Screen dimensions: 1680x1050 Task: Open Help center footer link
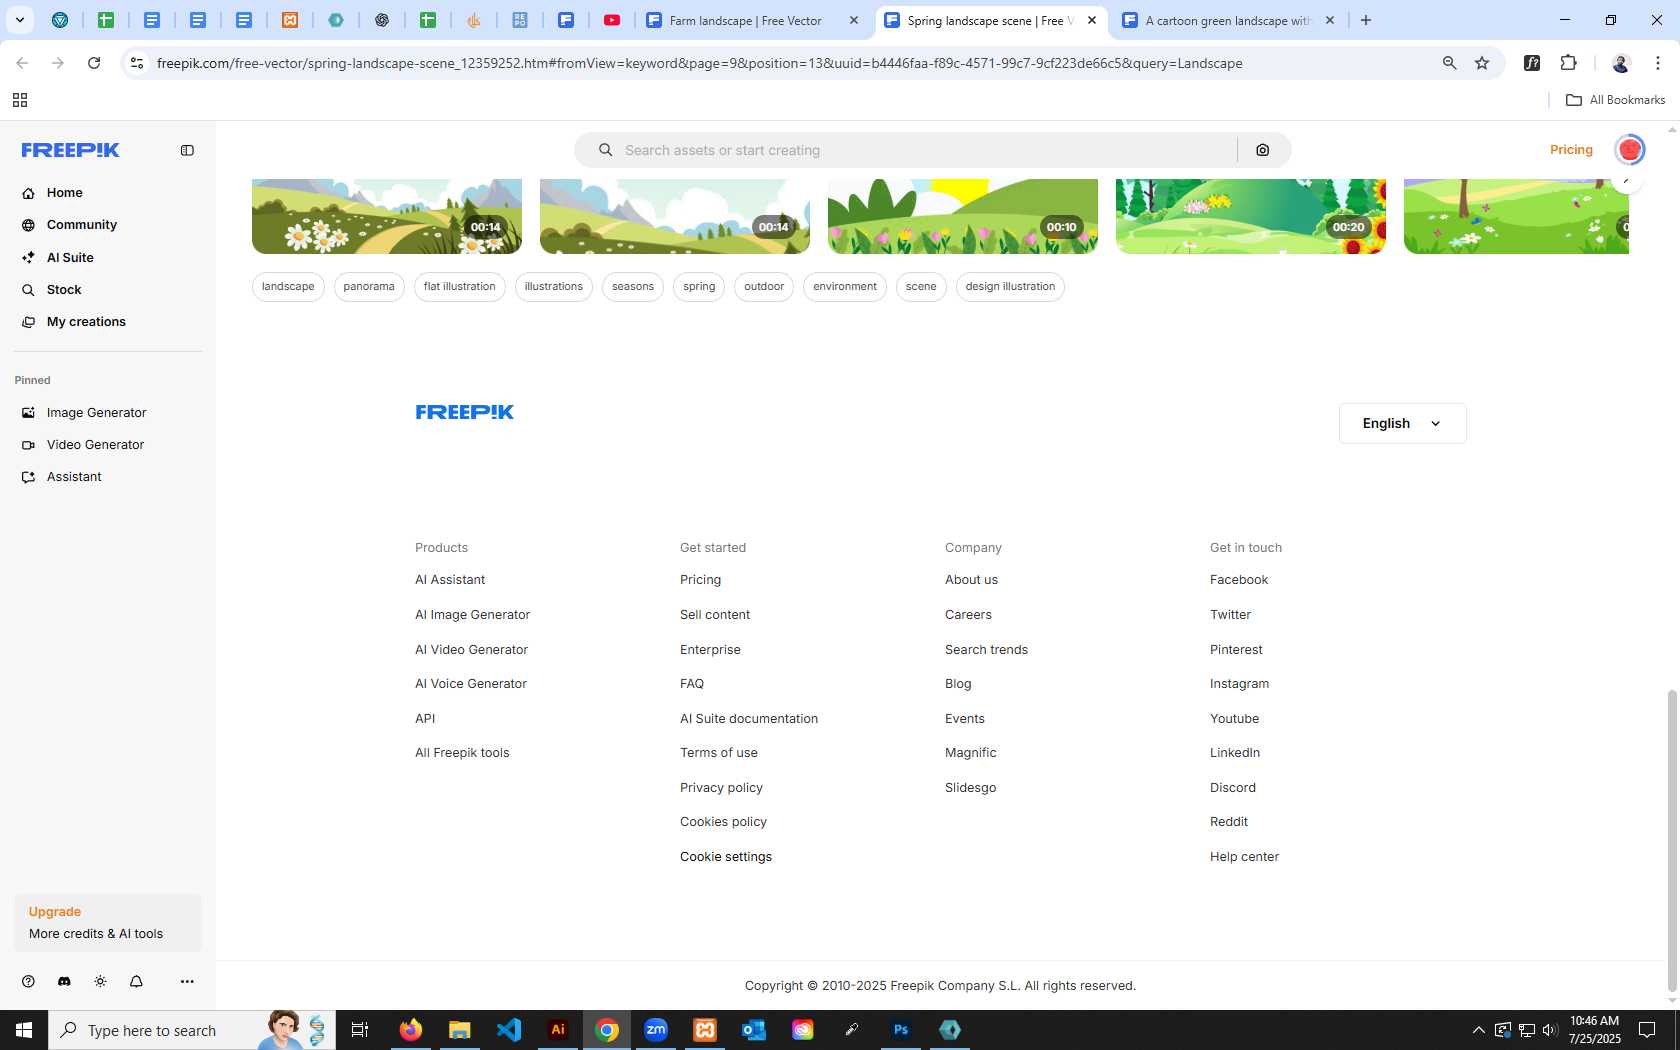click(x=1244, y=857)
